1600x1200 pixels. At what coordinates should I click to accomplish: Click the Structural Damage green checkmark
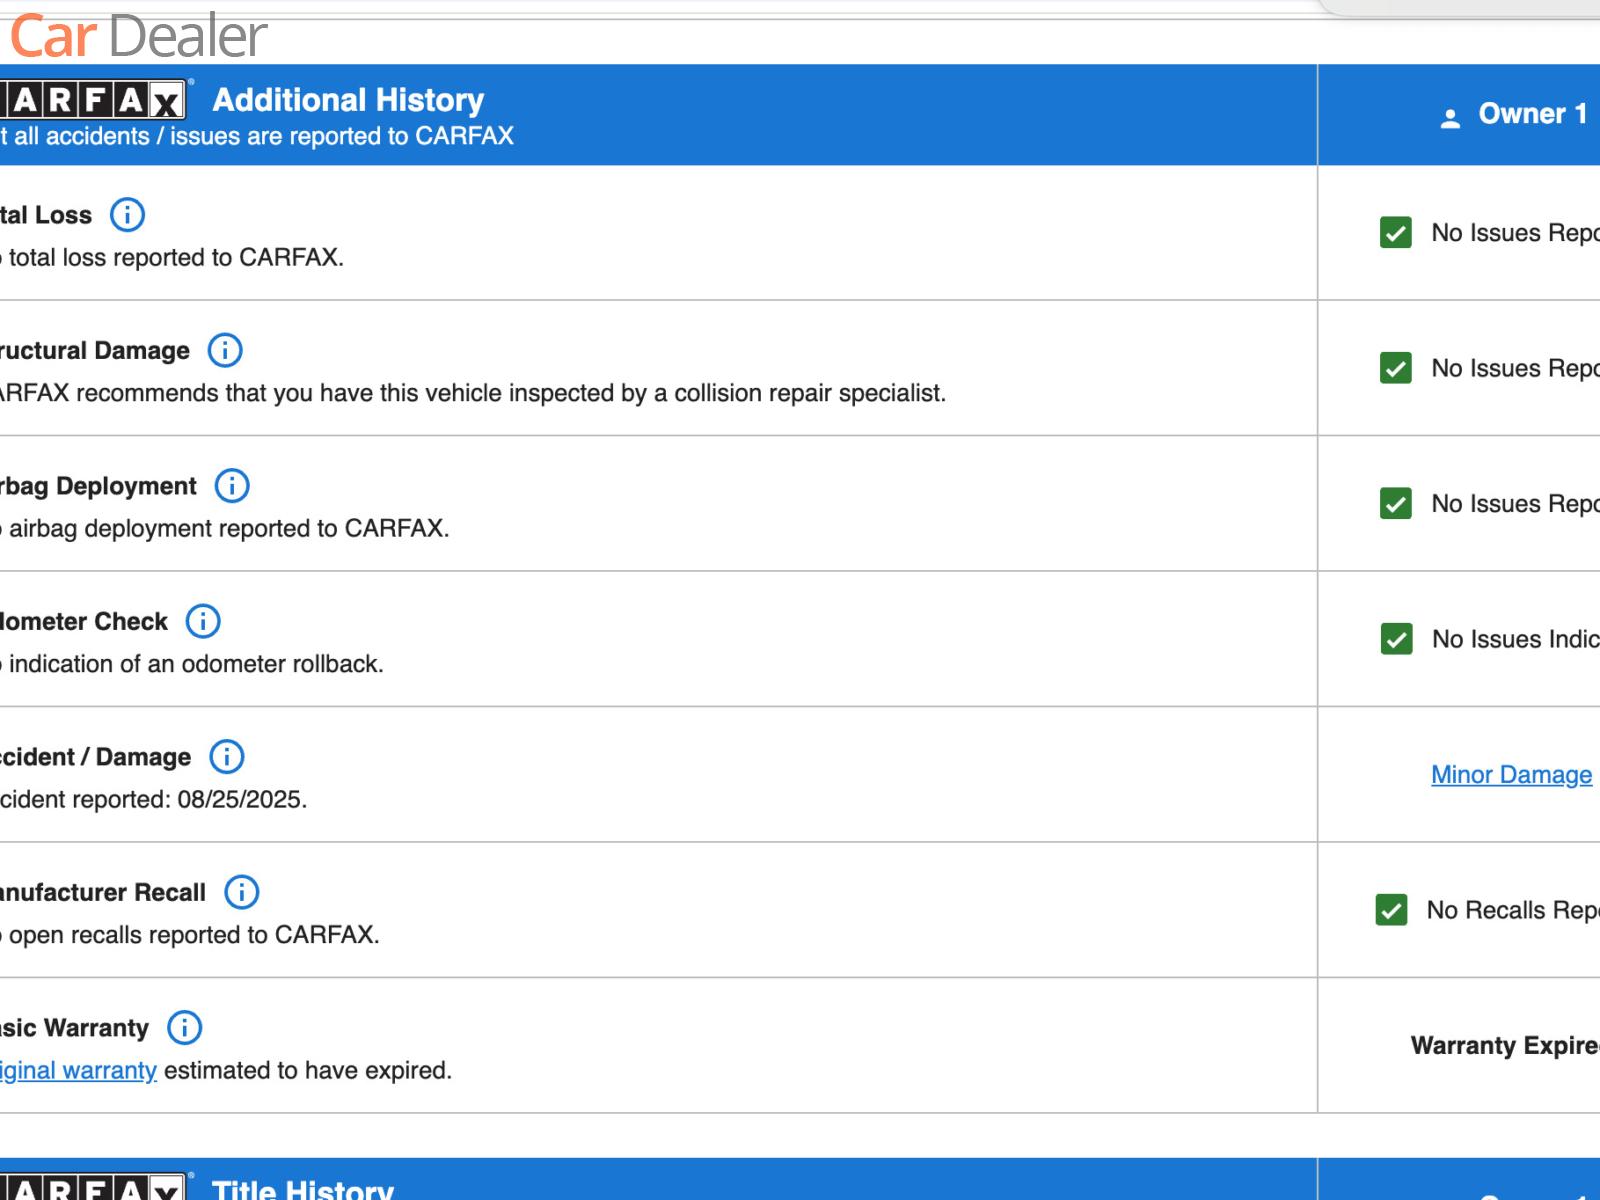1395,368
